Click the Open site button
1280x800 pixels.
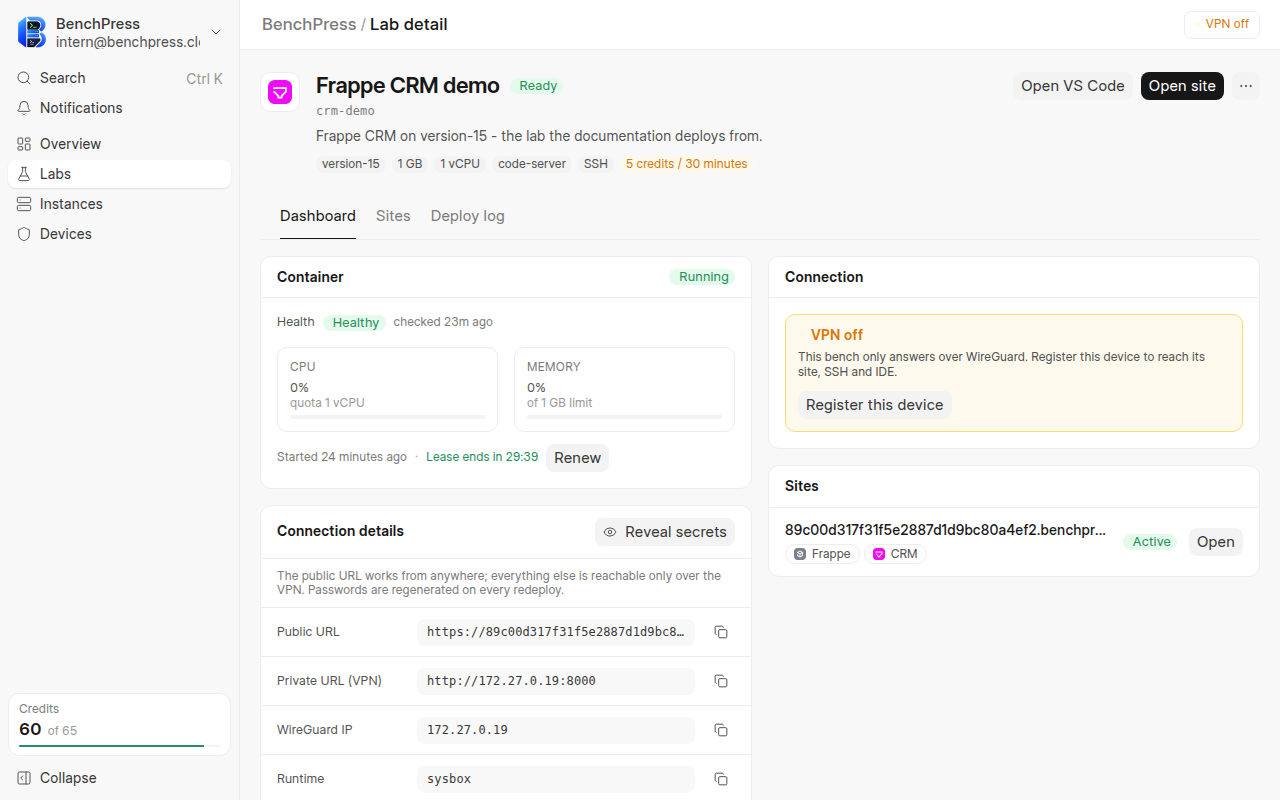pos(1182,86)
